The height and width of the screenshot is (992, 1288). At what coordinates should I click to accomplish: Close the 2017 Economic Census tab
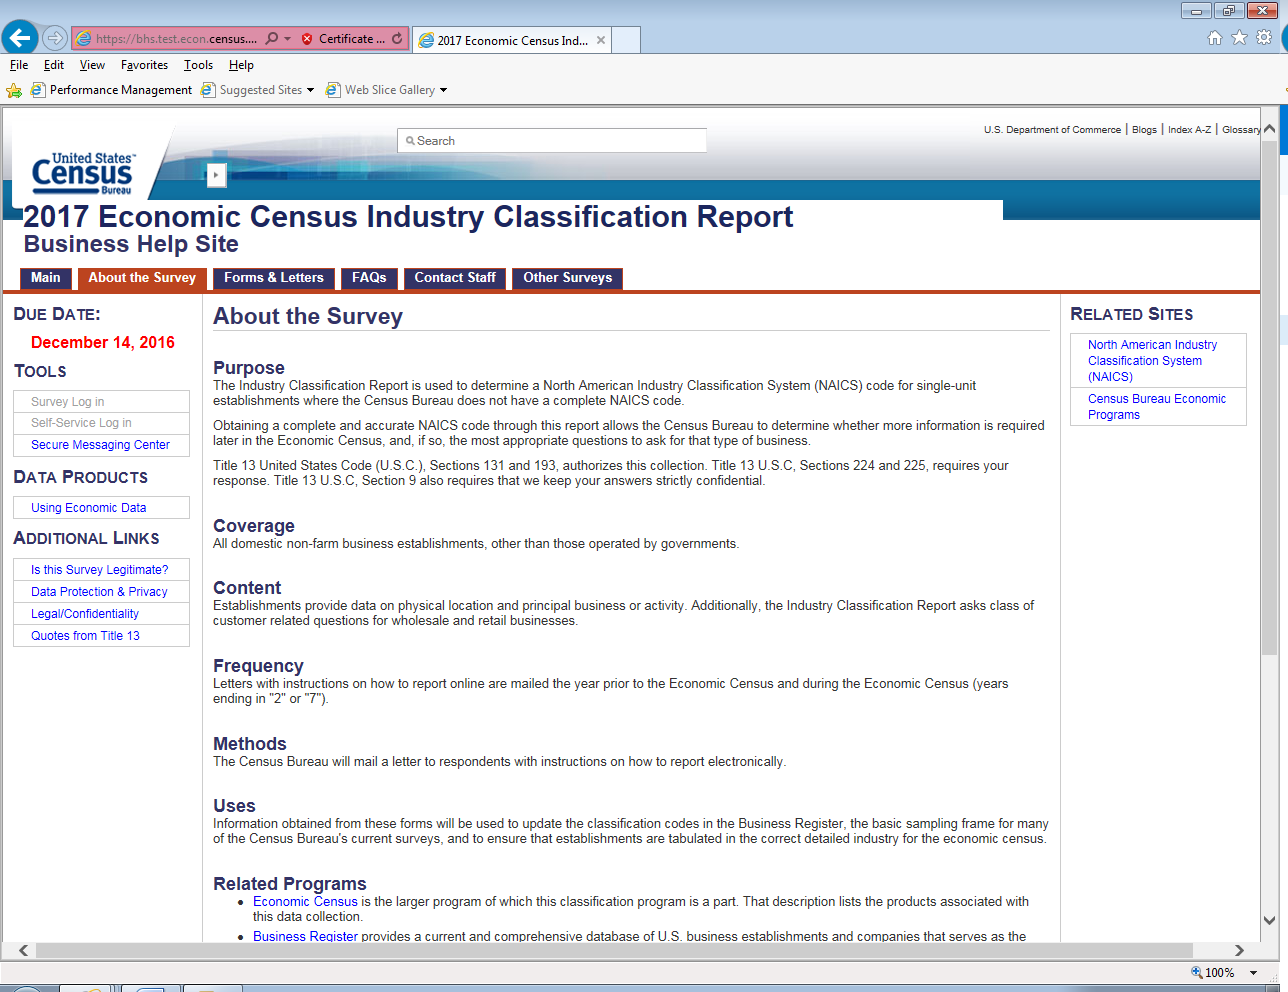[601, 41]
